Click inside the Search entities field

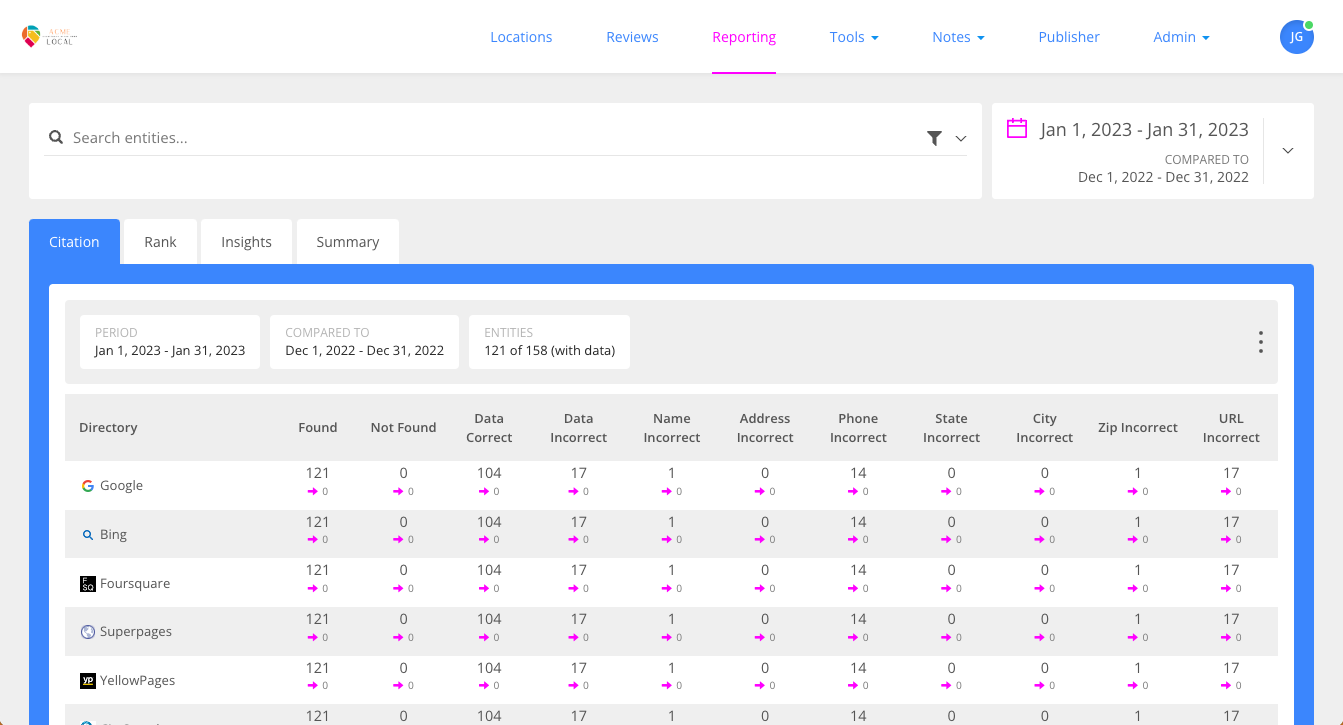[x=300, y=137]
